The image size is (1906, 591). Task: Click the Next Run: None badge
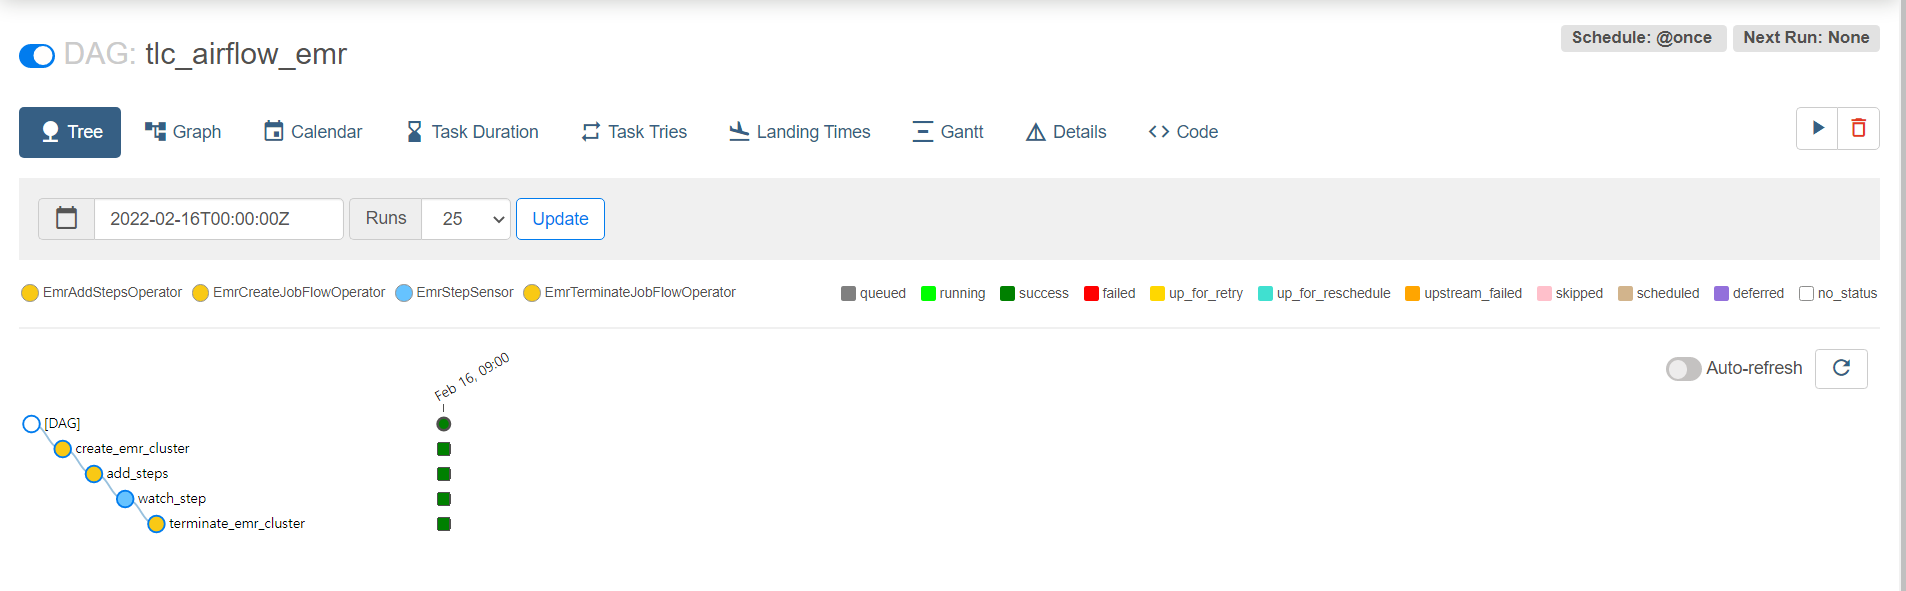point(1806,38)
